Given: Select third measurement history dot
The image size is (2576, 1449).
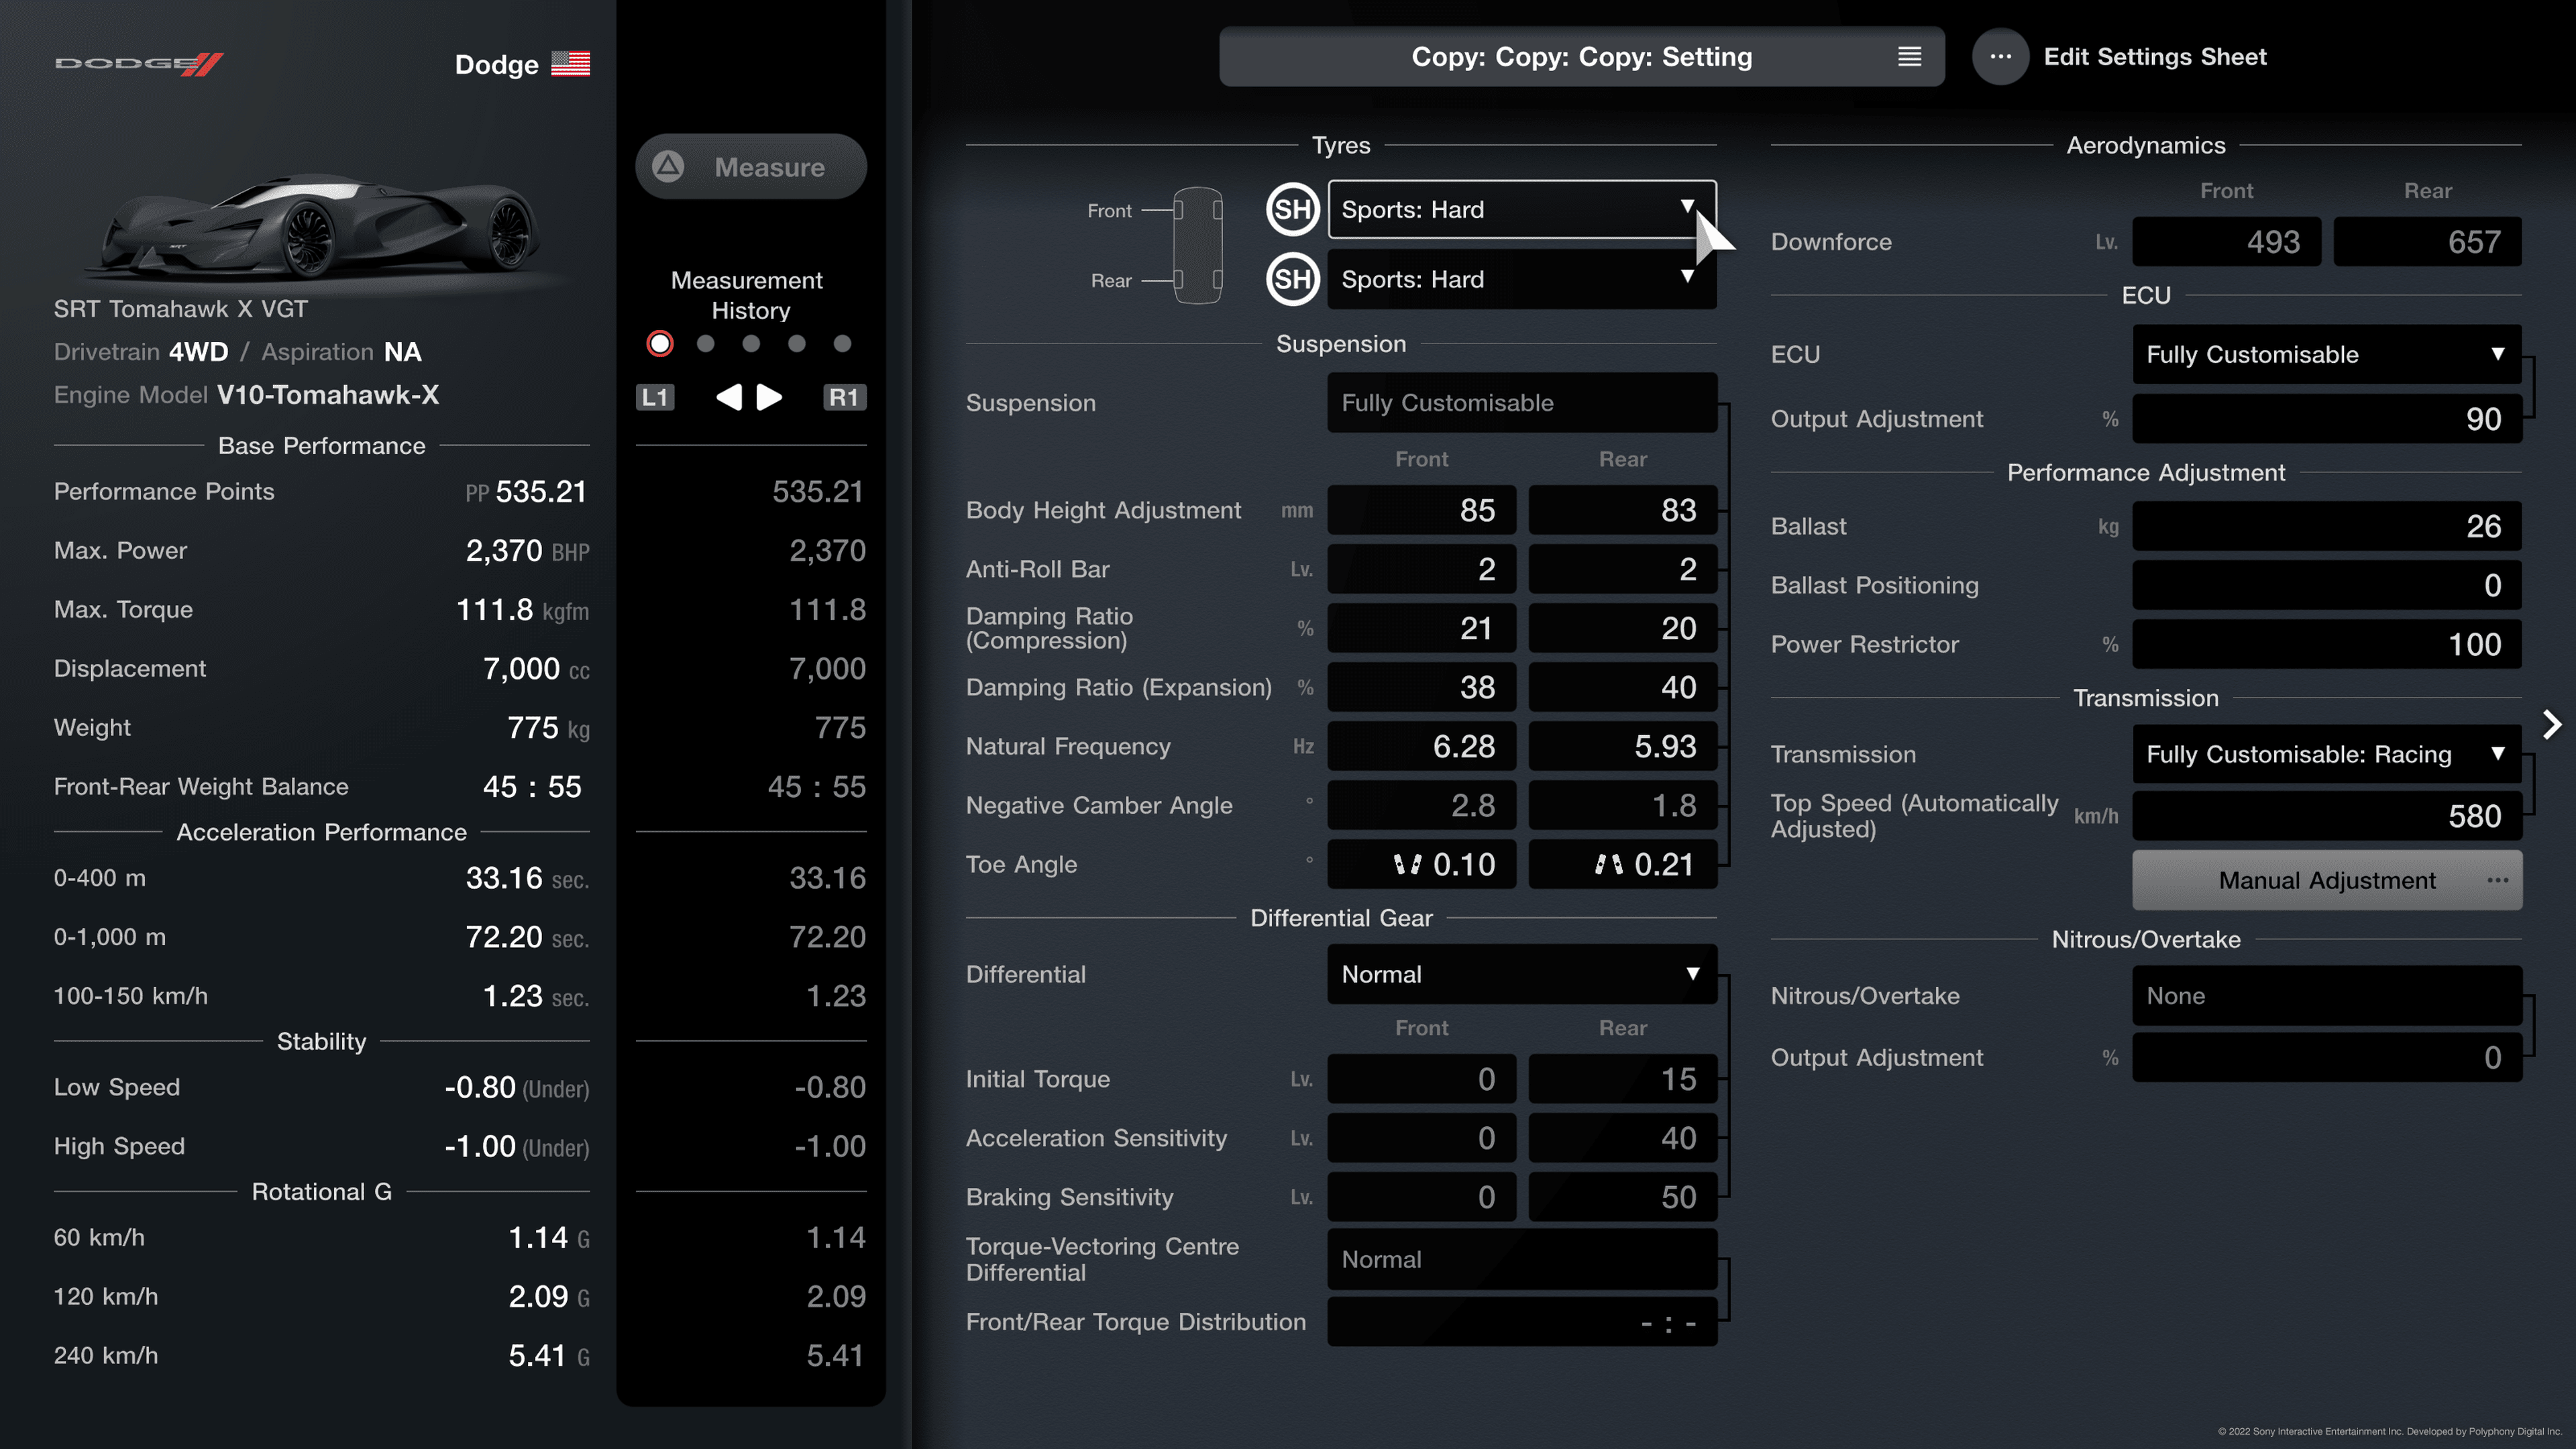Looking at the screenshot, I should pyautogui.click(x=751, y=344).
